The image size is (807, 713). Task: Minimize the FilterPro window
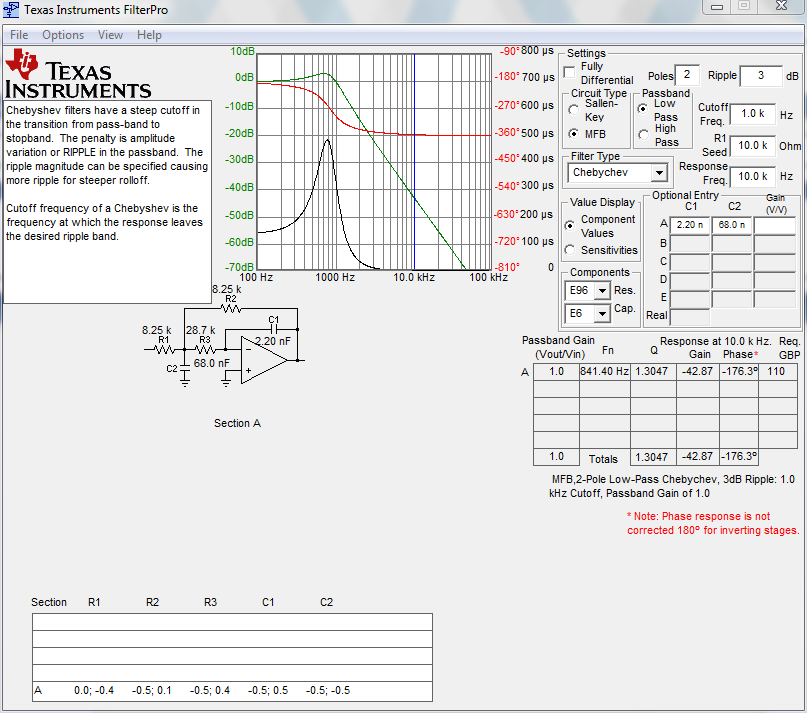[x=717, y=7]
